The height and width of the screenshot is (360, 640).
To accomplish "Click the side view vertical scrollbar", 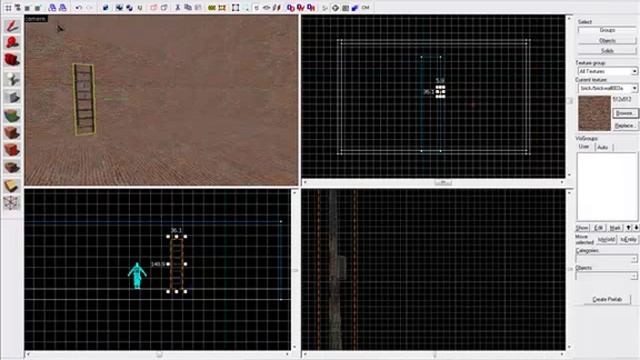I will (x=295, y=270).
